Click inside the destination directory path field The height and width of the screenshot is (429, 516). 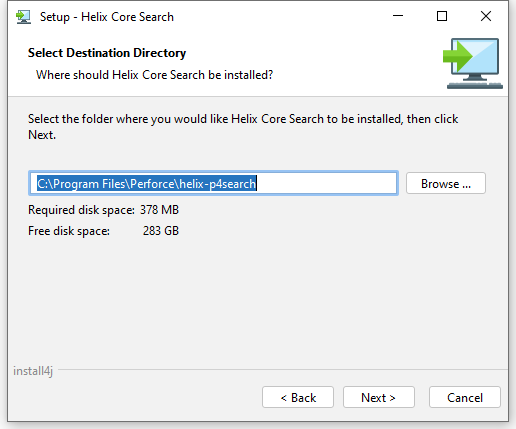[213, 183]
